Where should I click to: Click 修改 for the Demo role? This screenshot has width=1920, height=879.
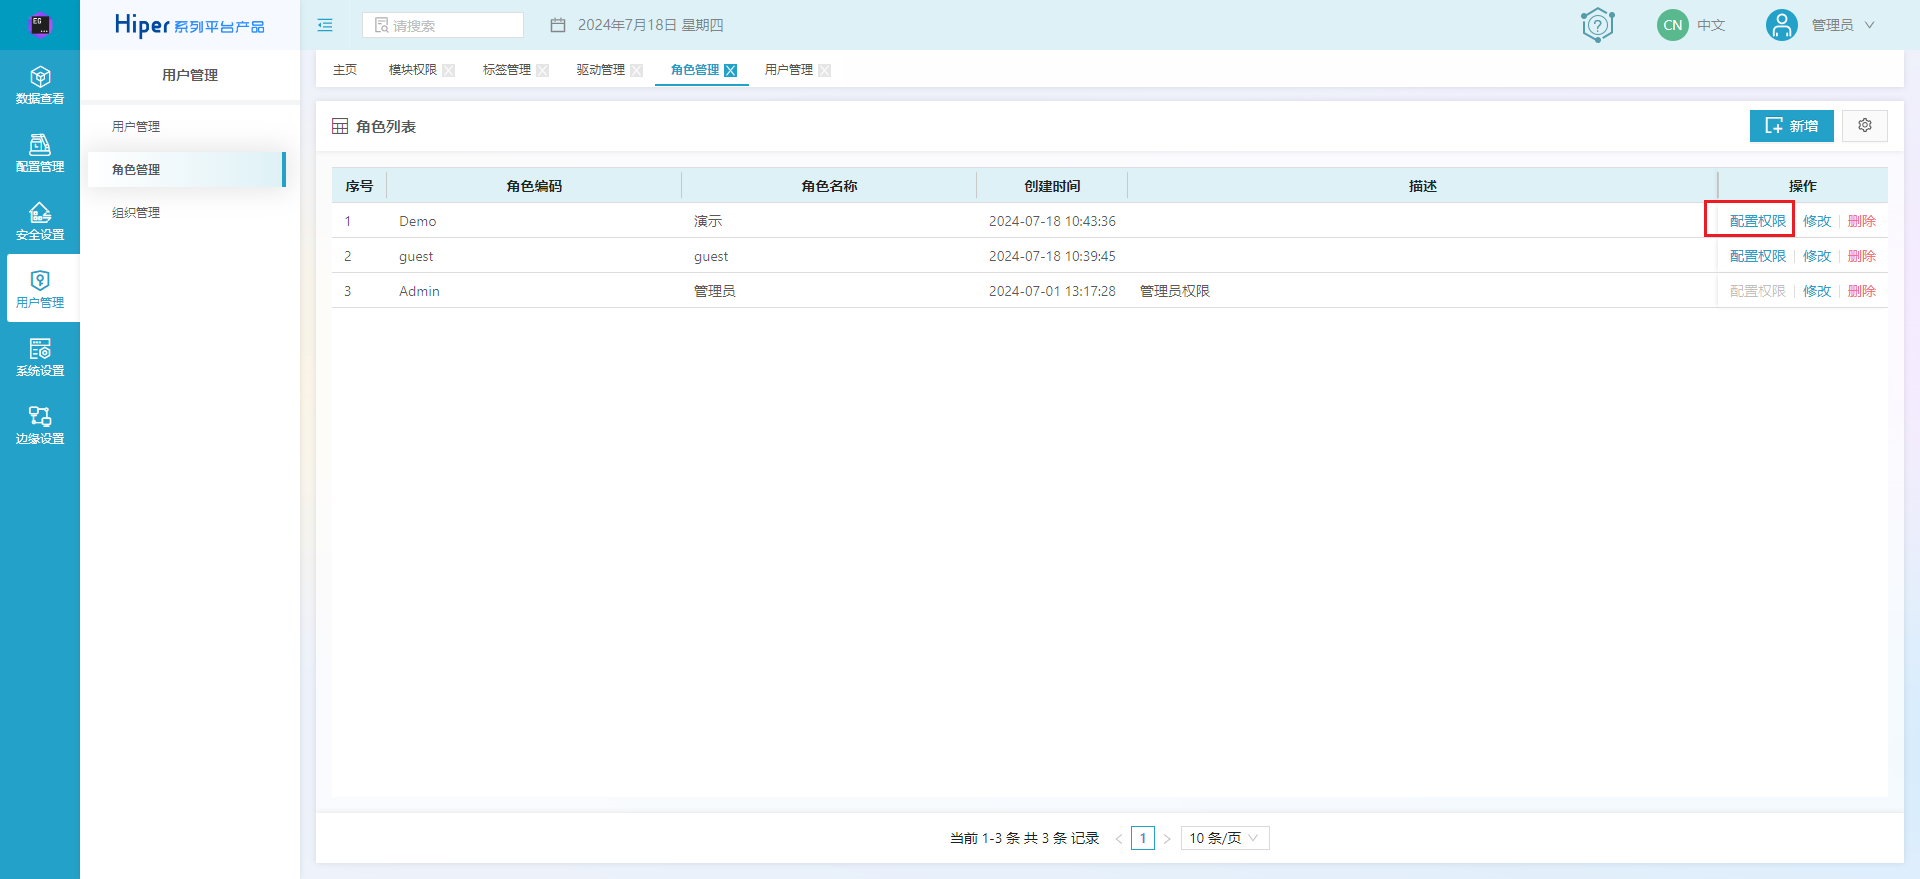pos(1816,221)
